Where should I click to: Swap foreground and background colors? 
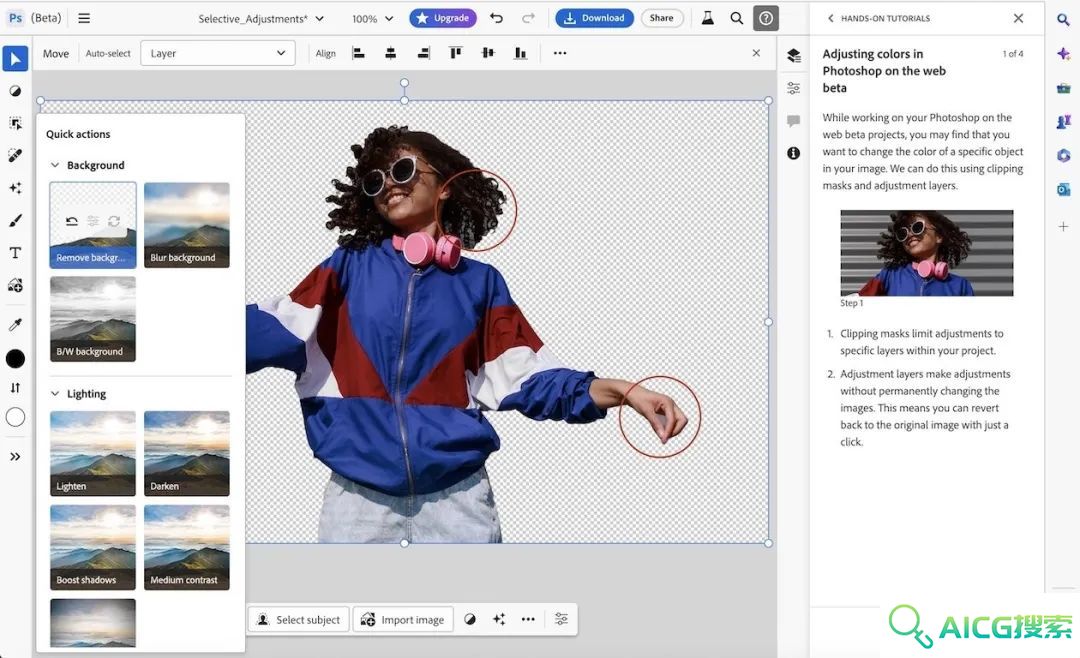point(15,388)
